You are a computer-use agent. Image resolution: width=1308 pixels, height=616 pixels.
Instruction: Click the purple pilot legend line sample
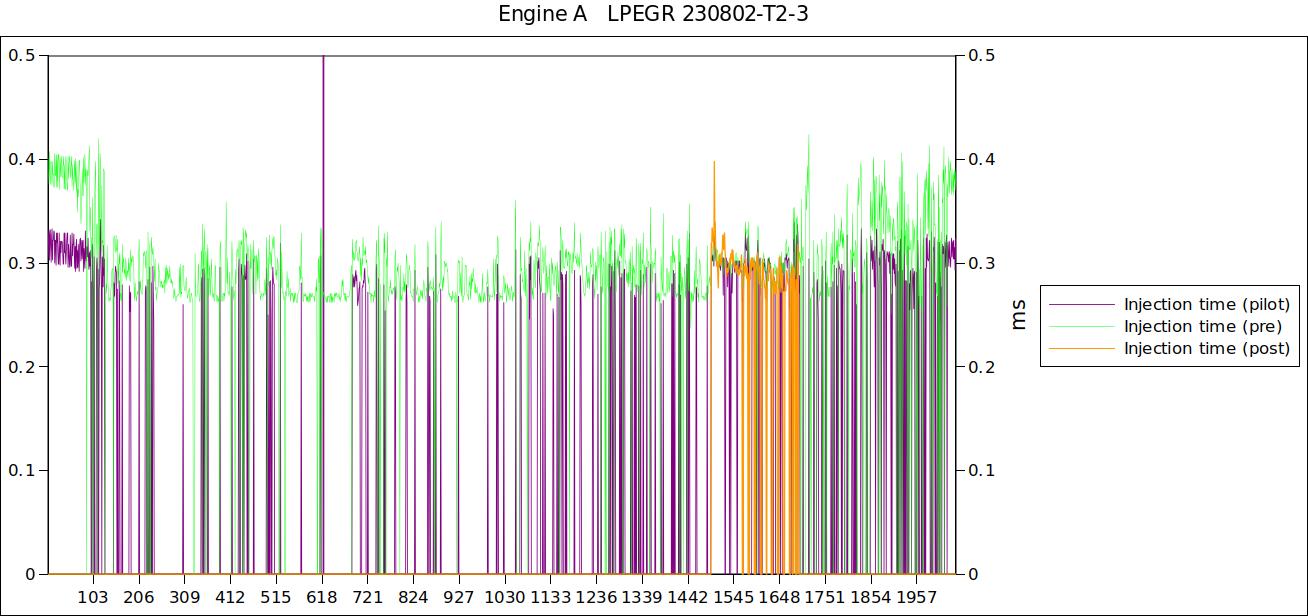[1081, 304]
